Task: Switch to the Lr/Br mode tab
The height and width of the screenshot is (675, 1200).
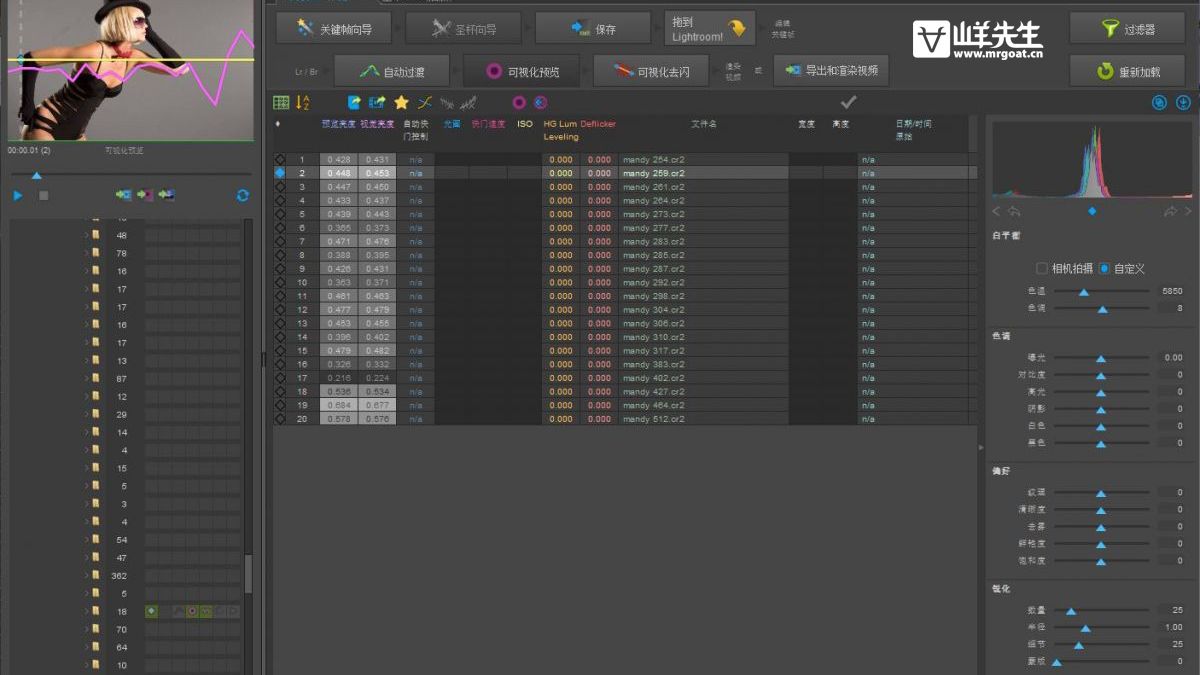Action: (305, 72)
